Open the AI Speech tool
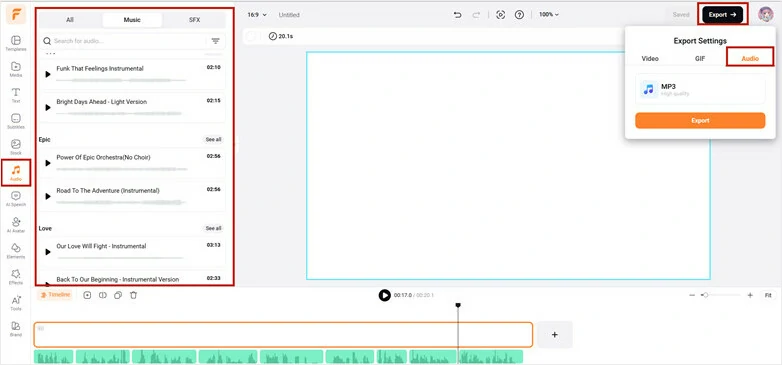 point(16,199)
